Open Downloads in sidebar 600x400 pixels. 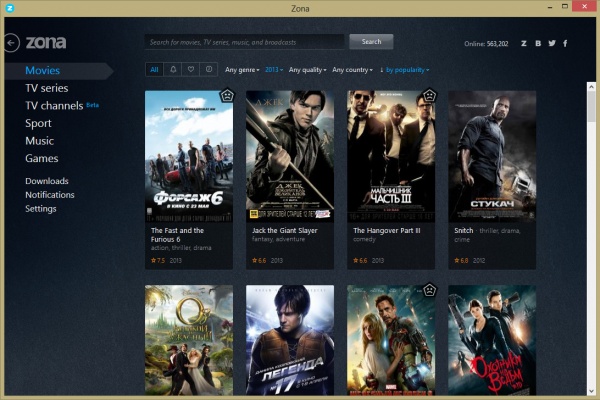pos(47,181)
